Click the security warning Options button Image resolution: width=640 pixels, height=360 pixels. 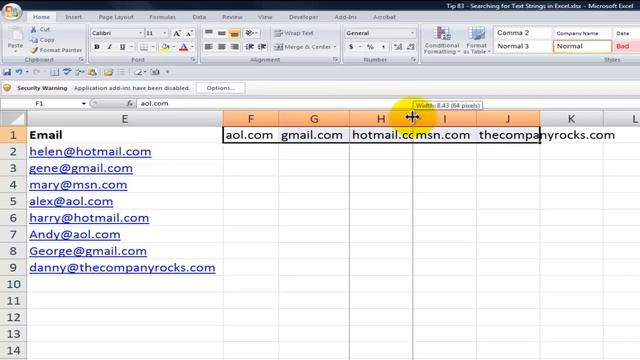point(221,88)
